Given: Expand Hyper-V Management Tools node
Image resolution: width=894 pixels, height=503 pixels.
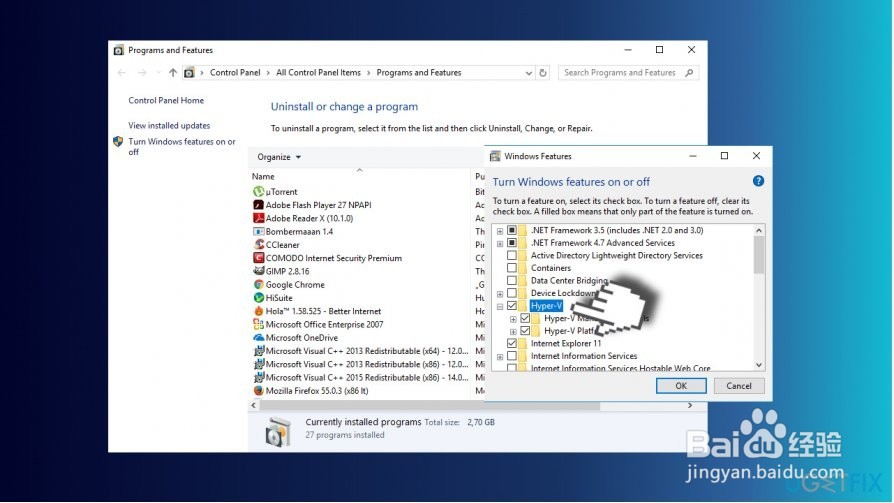Looking at the screenshot, I should [513, 319].
